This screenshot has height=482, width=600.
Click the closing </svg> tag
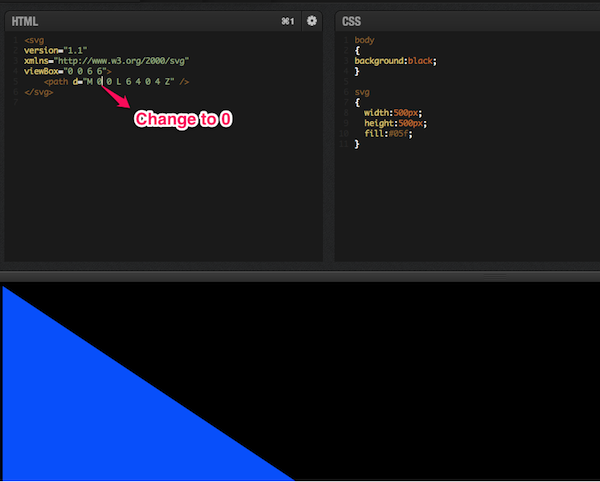pos(38,92)
